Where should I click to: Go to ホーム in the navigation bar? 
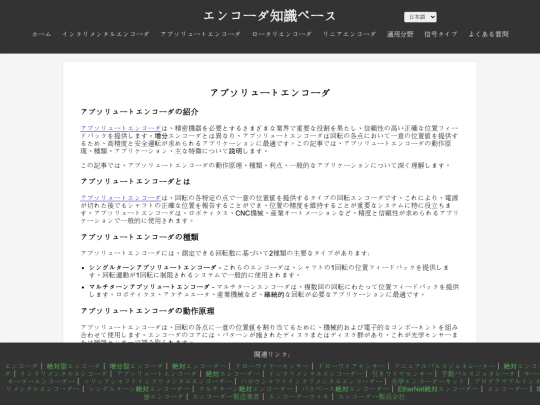coord(41,34)
